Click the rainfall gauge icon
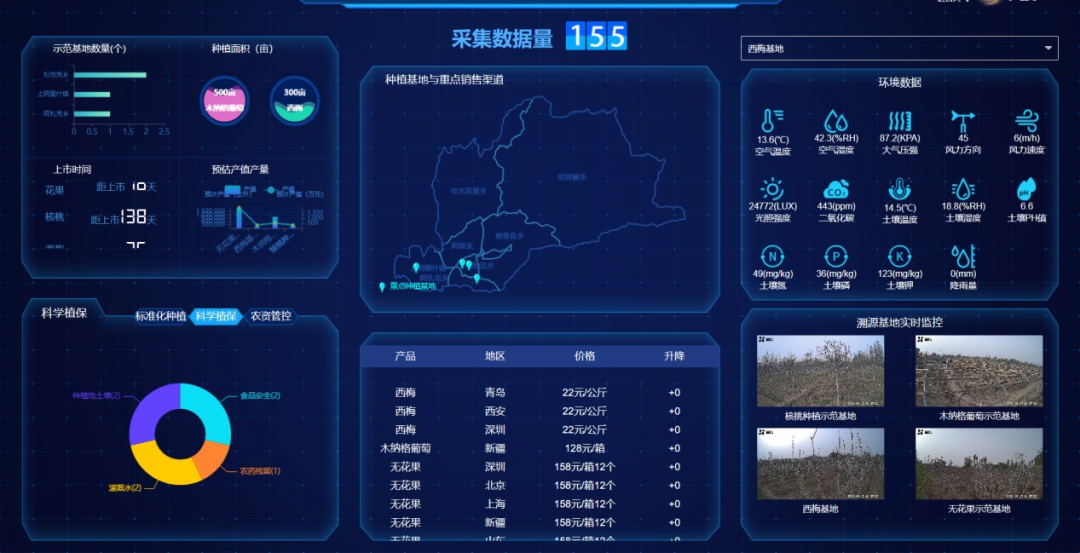The image size is (1080, 553). click(x=963, y=256)
